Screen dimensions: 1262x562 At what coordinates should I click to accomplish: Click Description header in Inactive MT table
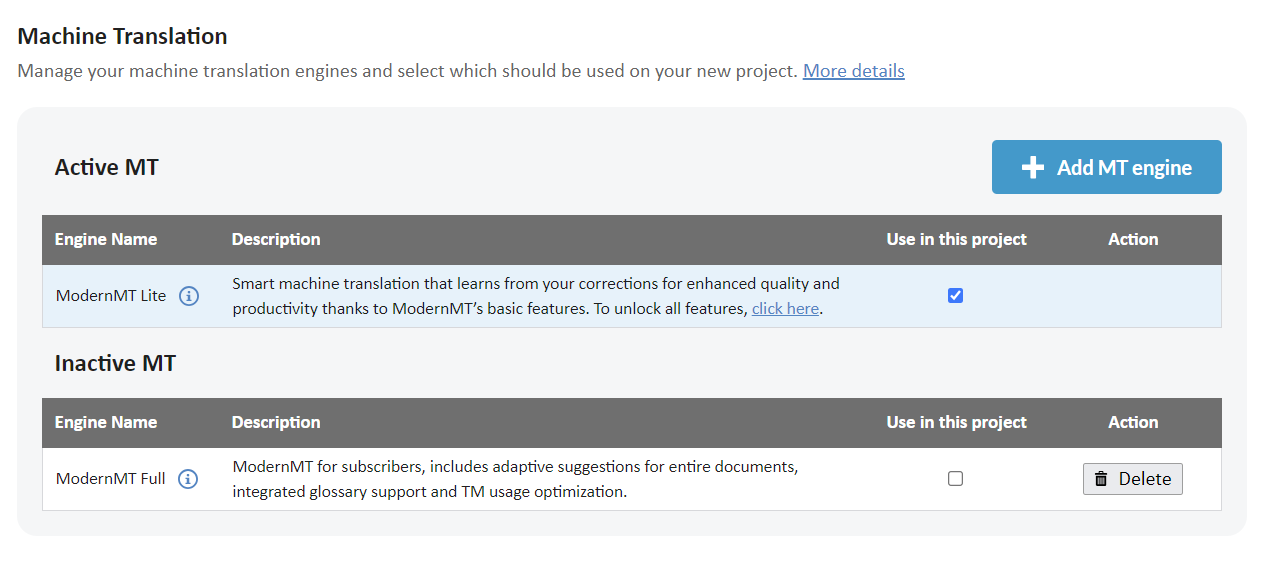point(276,422)
